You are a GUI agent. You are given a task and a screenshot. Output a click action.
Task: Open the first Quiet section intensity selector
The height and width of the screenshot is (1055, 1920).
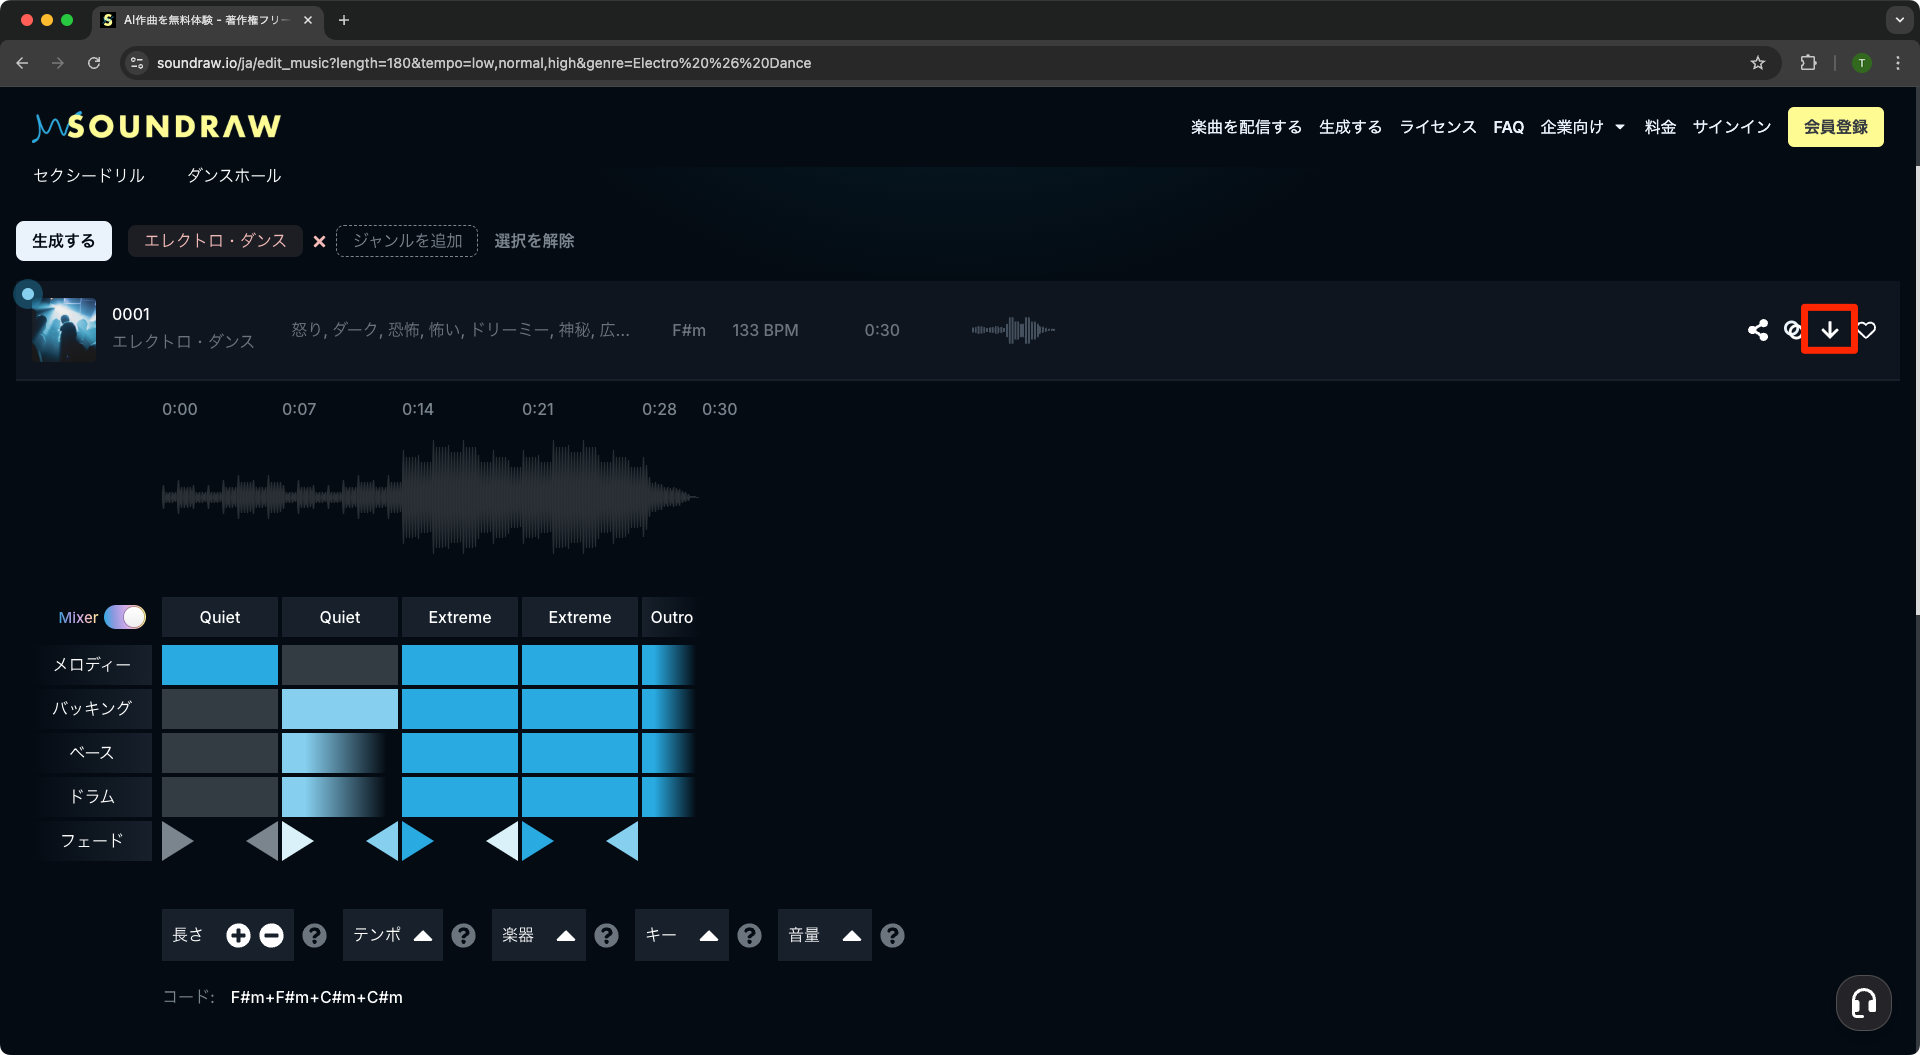pos(220,617)
